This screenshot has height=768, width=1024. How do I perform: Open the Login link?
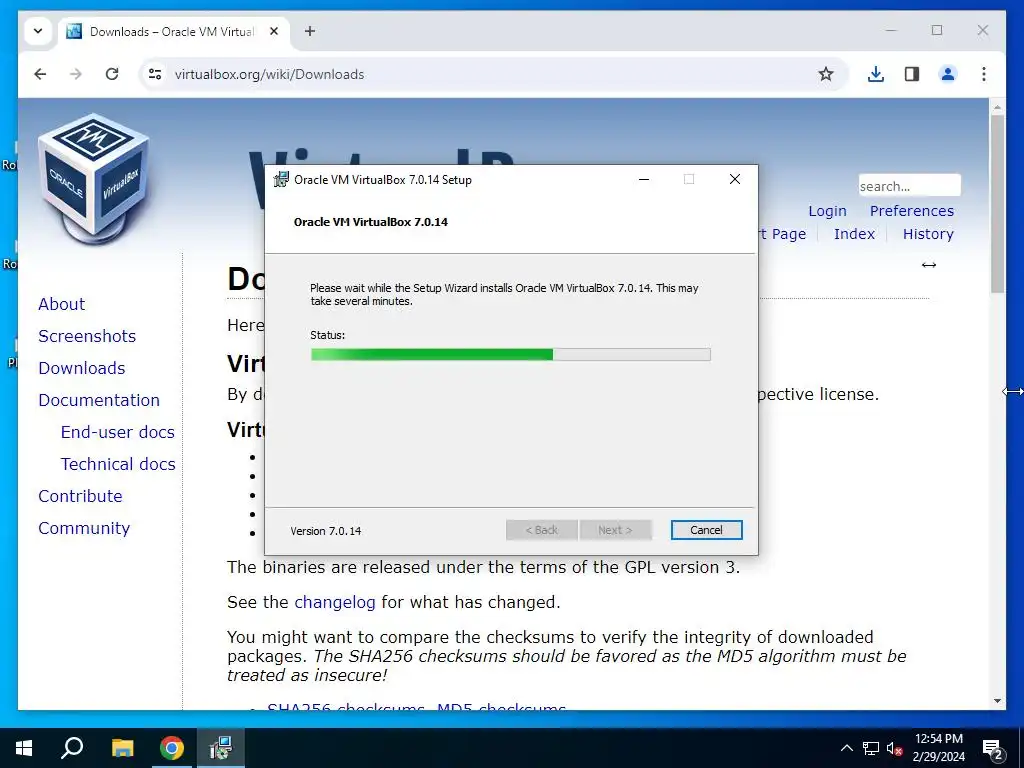(x=827, y=211)
